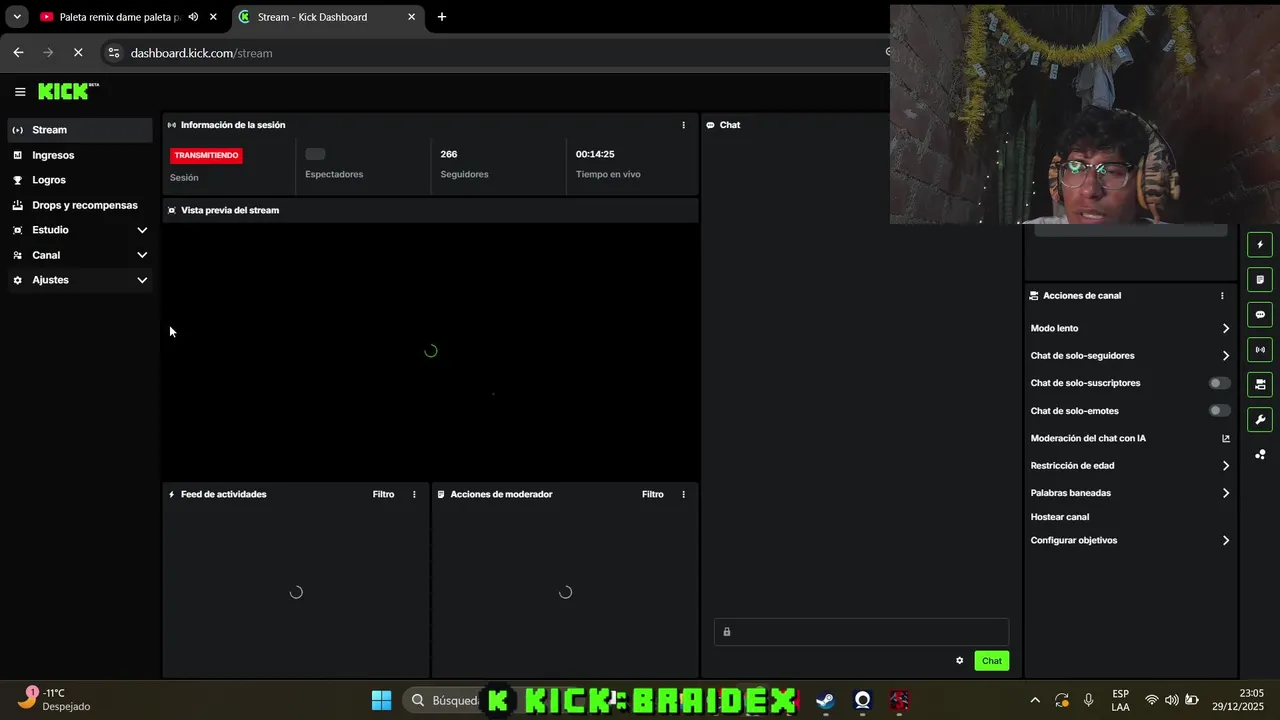Screen dimensions: 1280x720
Task: Open Steam from the taskbar
Action: point(825,700)
